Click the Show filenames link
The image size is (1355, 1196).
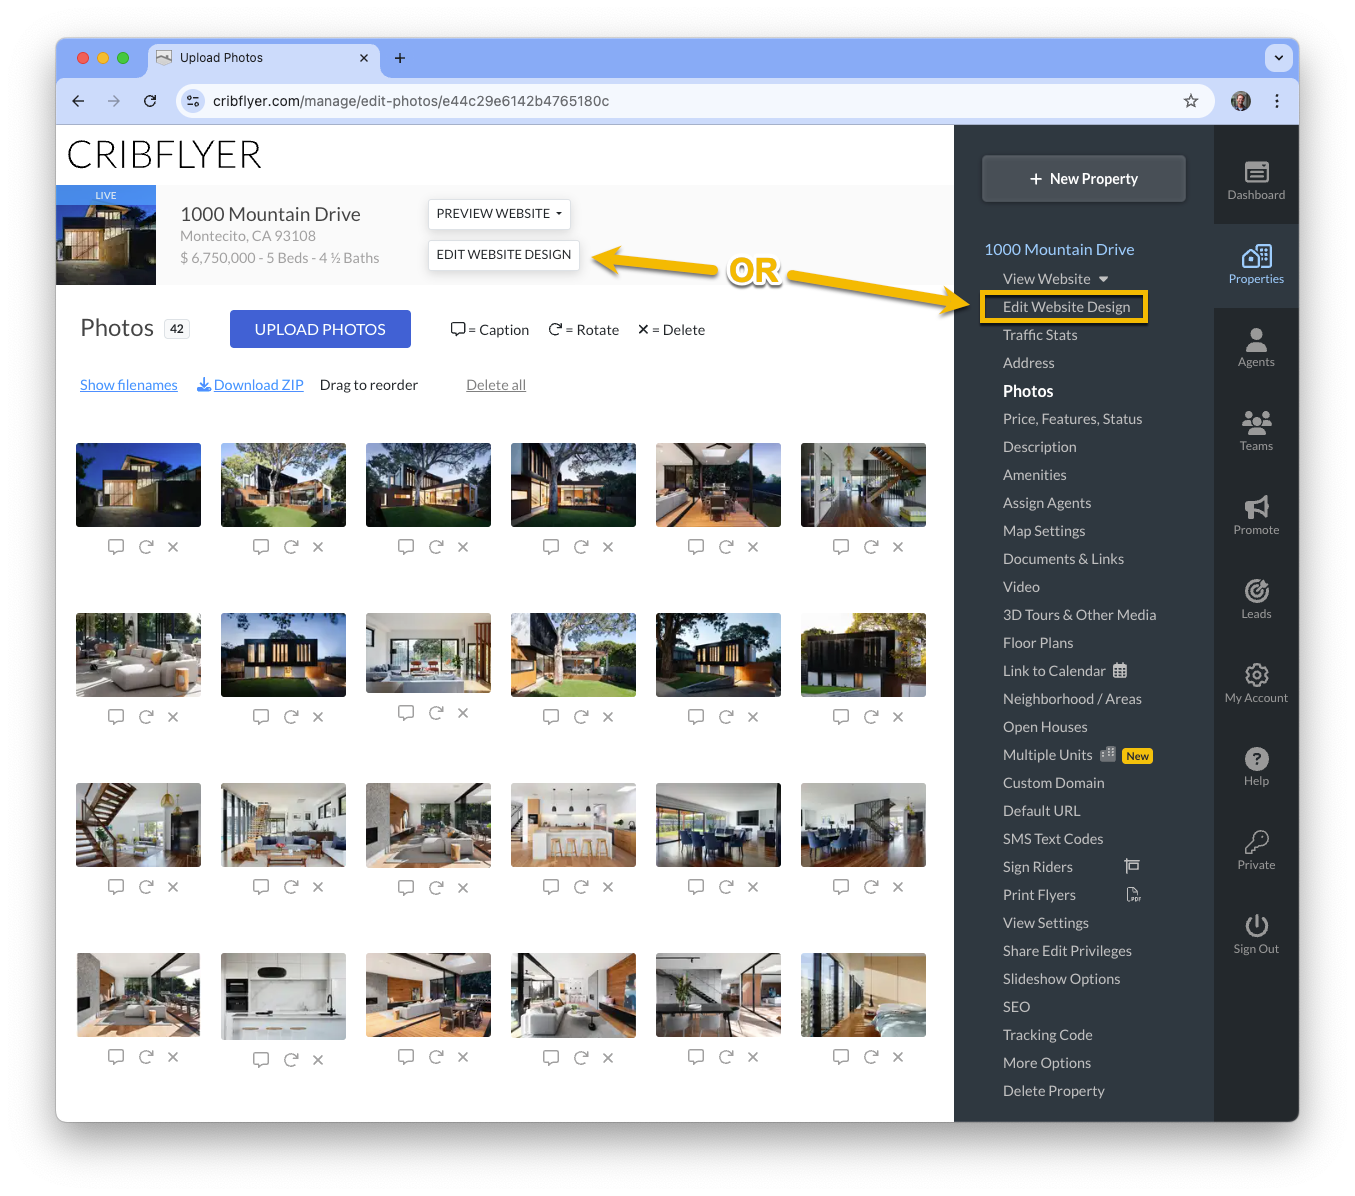[x=129, y=385]
